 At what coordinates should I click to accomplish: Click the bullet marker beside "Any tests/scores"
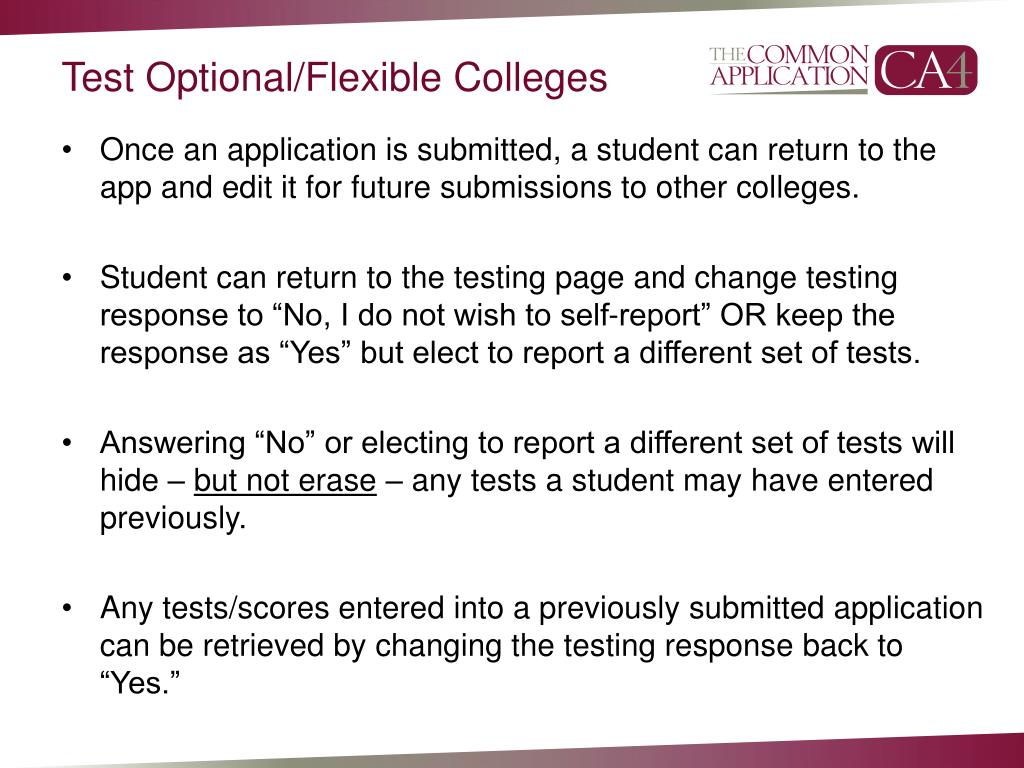click(x=67, y=608)
